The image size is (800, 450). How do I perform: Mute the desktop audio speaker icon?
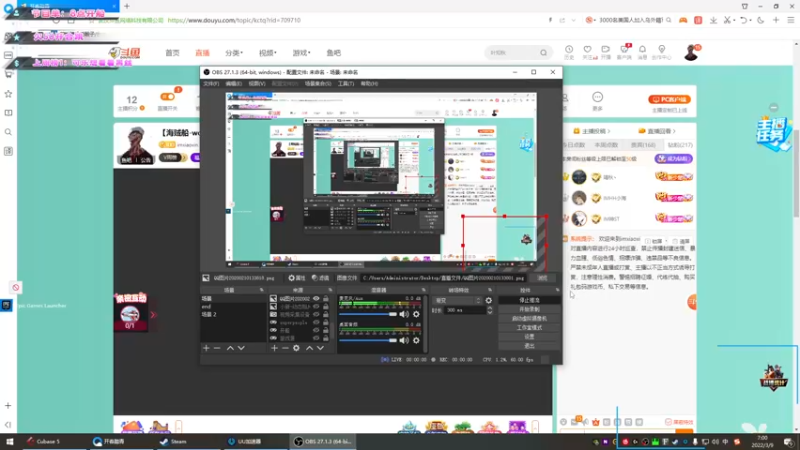(404, 340)
